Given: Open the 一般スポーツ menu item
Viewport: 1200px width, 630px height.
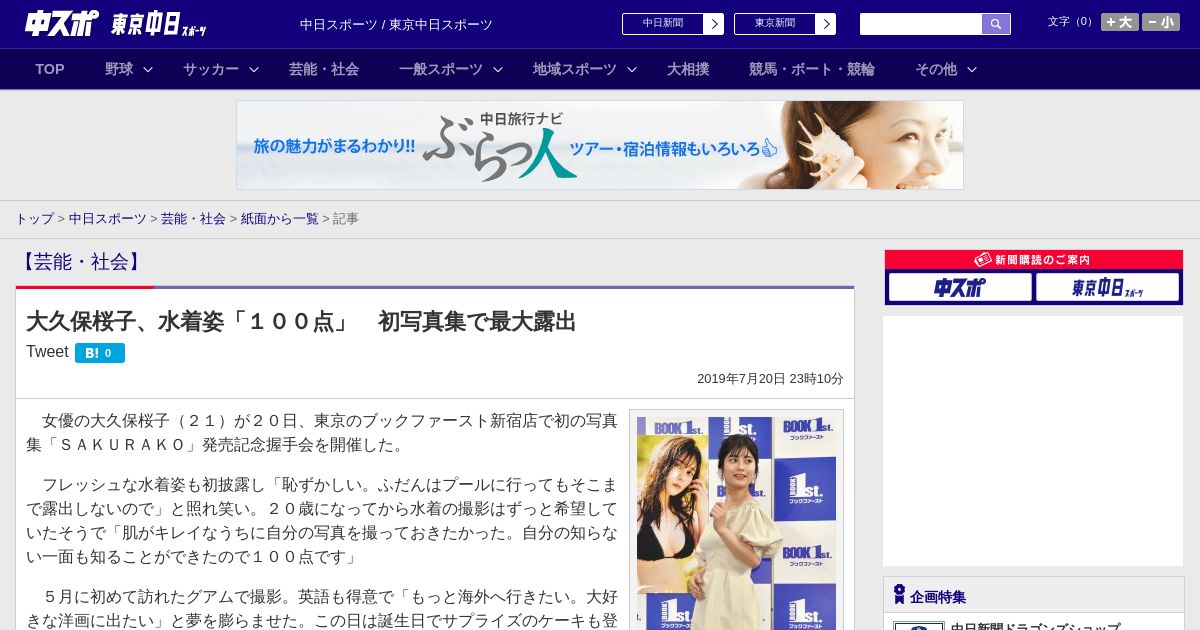Looking at the screenshot, I should click(x=441, y=69).
